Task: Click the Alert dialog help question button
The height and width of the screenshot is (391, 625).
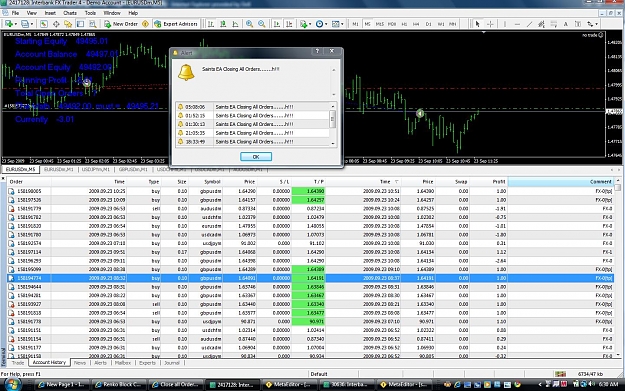Action: (x=317, y=51)
